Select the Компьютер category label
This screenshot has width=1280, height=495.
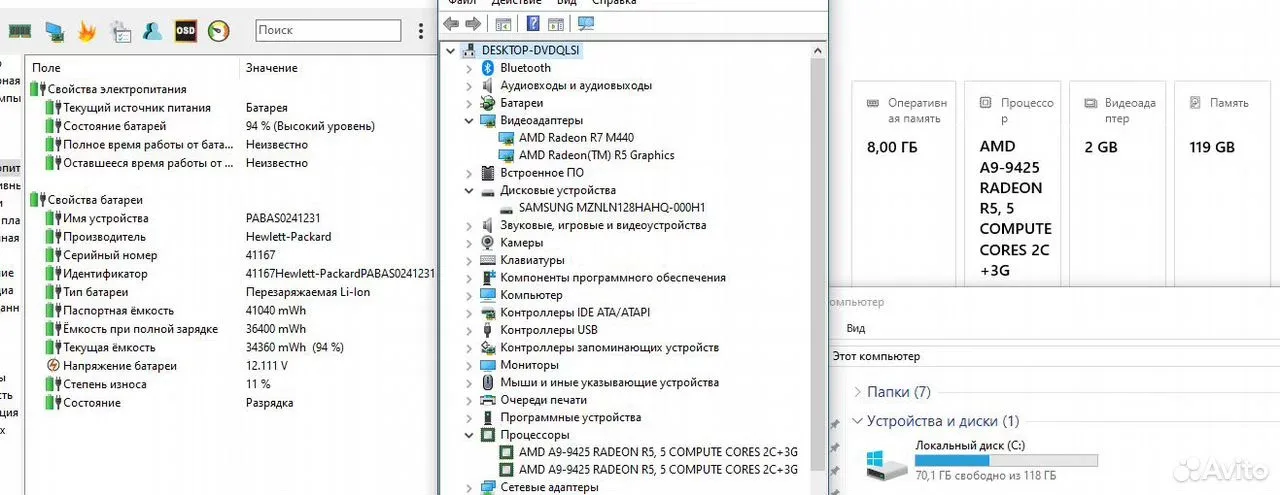pos(531,295)
